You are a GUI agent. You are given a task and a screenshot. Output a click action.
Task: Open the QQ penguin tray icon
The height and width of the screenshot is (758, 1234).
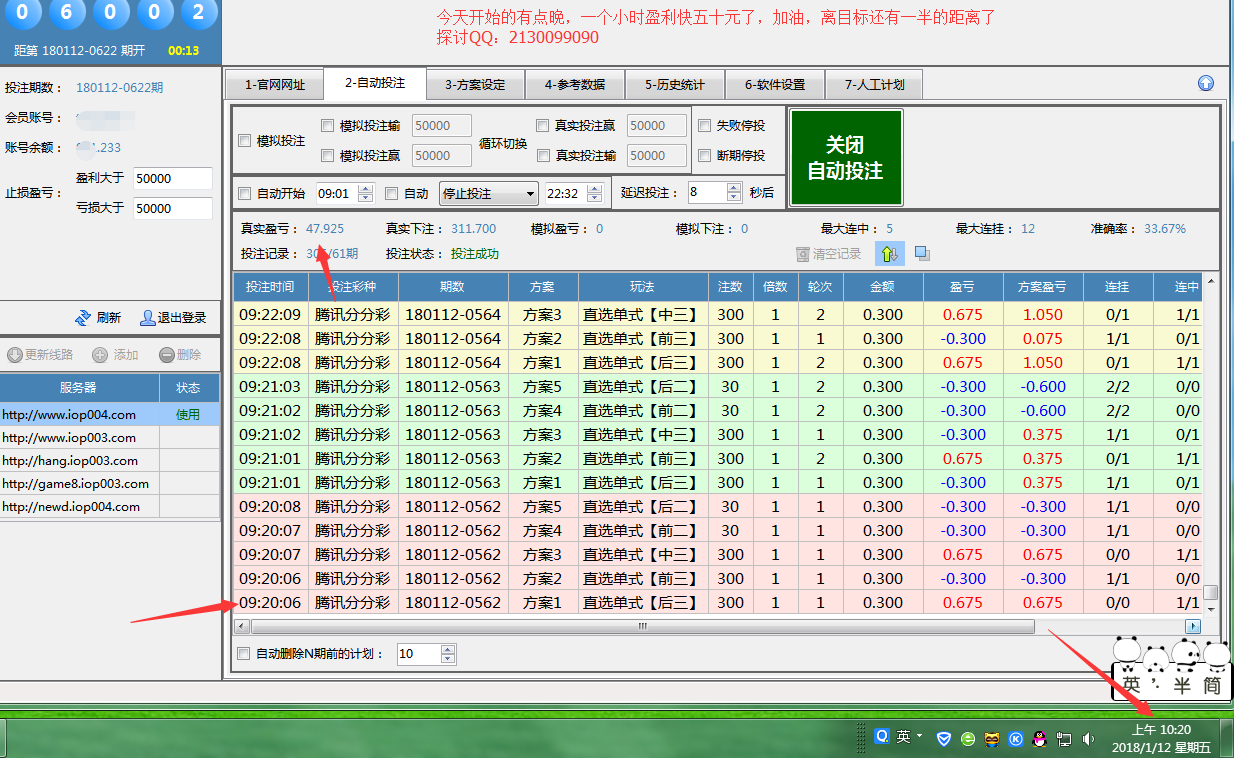click(x=1039, y=739)
